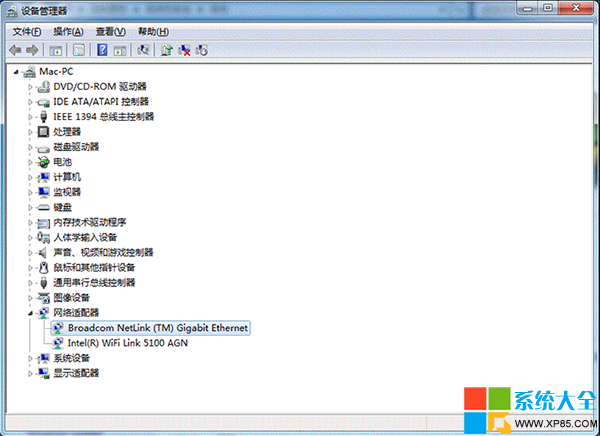Image resolution: width=600 pixels, height=436 pixels.
Task: Select the DVD/CD-ROM drive icon
Action: [x=44, y=87]
